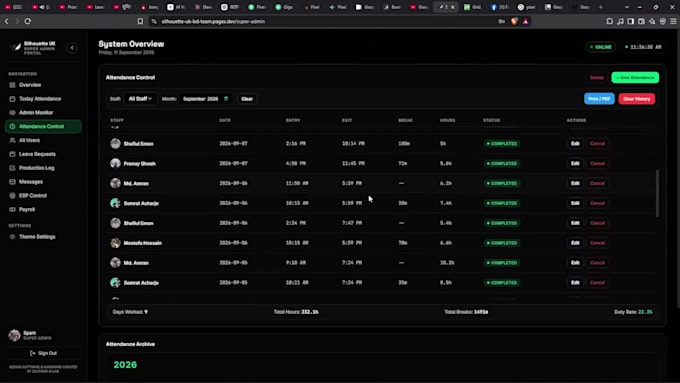Edit Shafiul Emon's 2026-09-06 record
The width and height of the screenshot is (680, 383).
pyautogui.click(x=575, y=223)
